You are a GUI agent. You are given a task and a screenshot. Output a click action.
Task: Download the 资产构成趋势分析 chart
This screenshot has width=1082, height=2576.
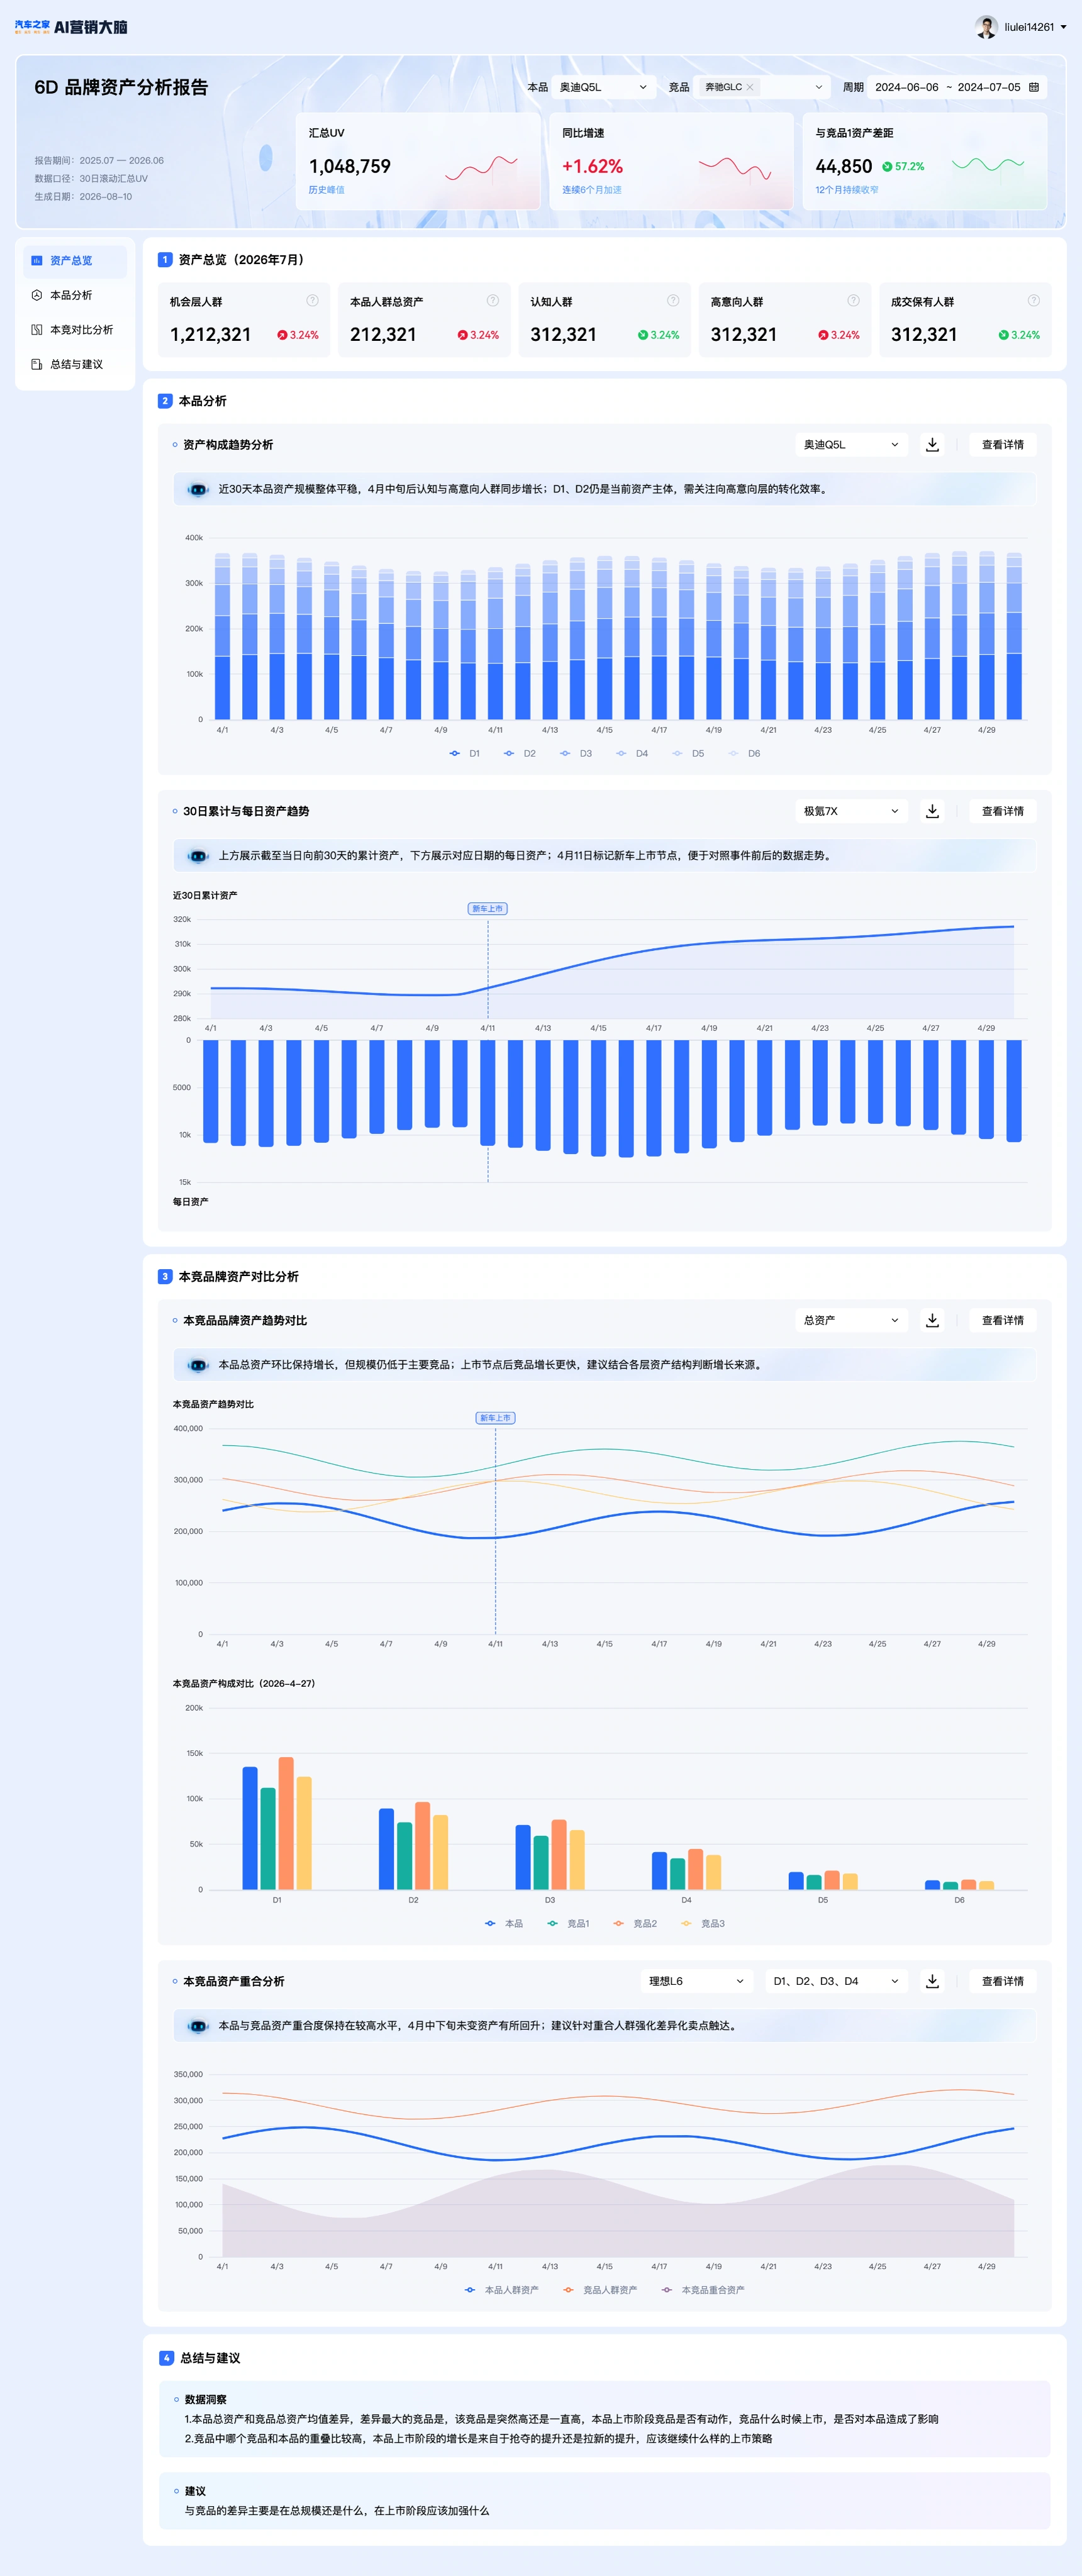pos(932,445)
